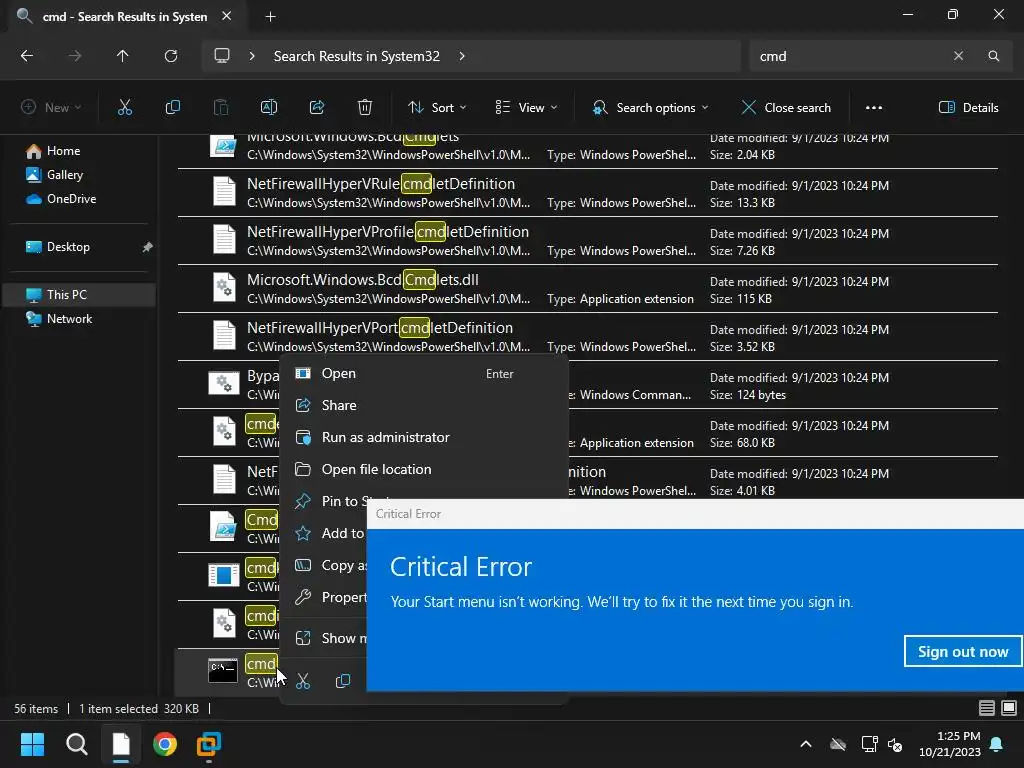Open the Sort dropdown

(437, 108)
